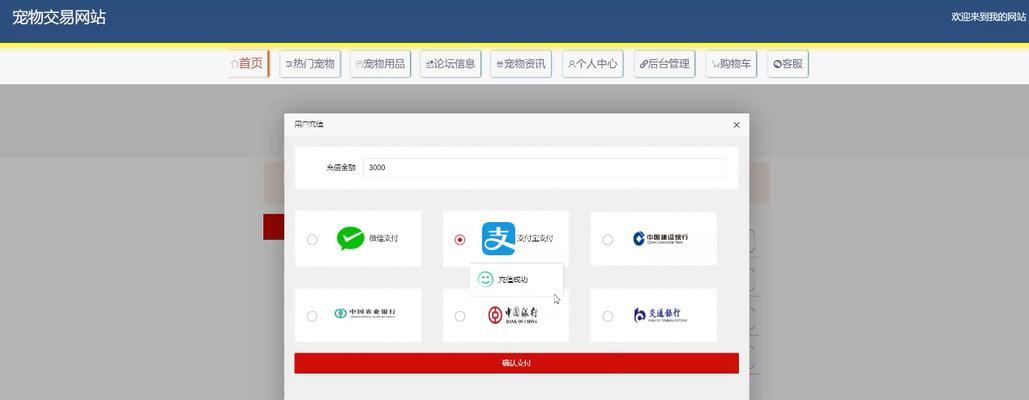Open the 购物车 shopping cart
This screenshot has height=400, width=1029.
pos(731,64)
